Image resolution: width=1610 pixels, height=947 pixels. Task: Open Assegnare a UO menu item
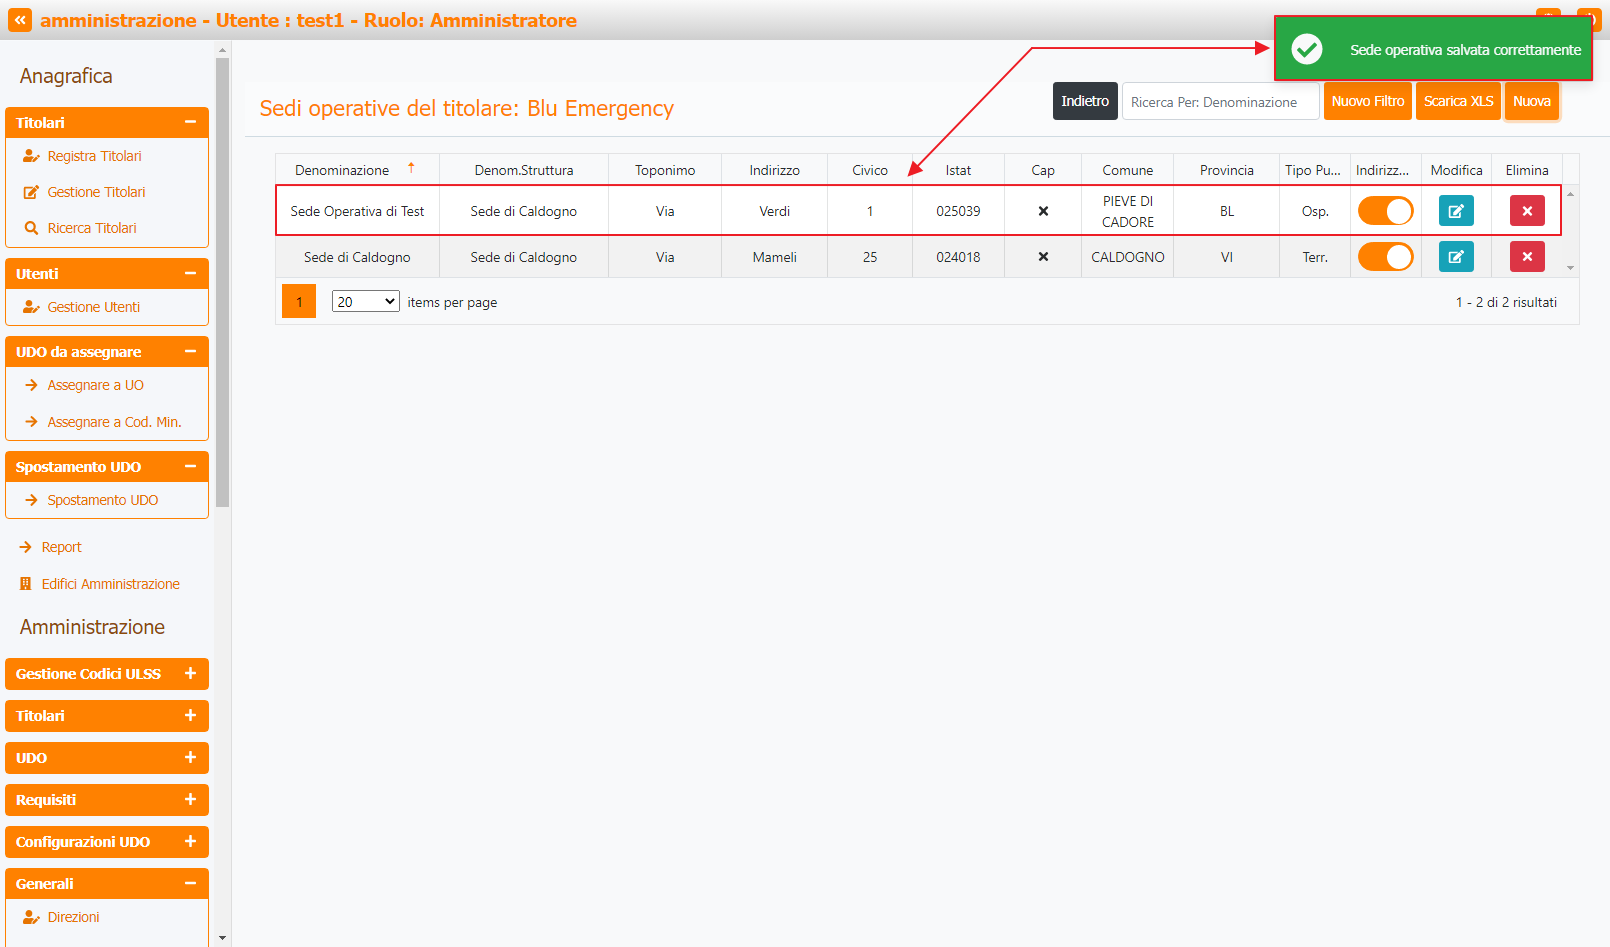pos(95,385)
